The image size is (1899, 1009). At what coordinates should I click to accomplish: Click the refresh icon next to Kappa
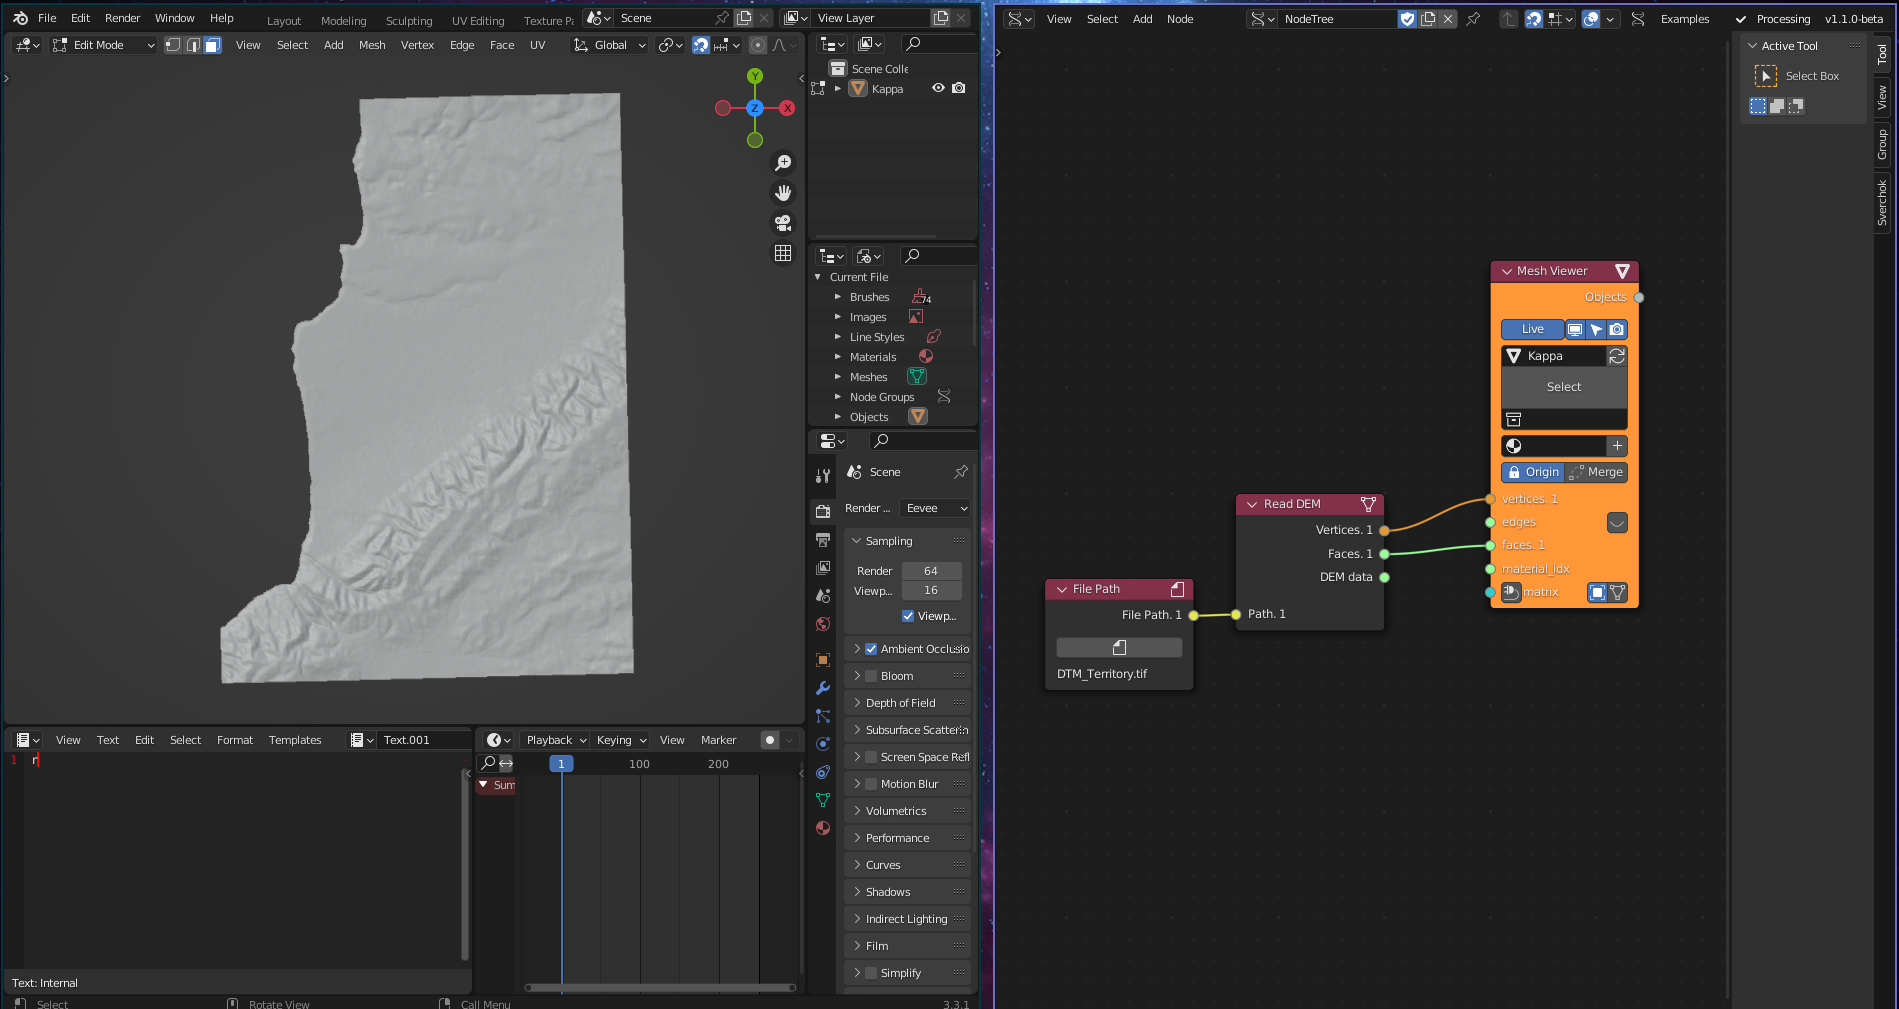click(1616, 356)
